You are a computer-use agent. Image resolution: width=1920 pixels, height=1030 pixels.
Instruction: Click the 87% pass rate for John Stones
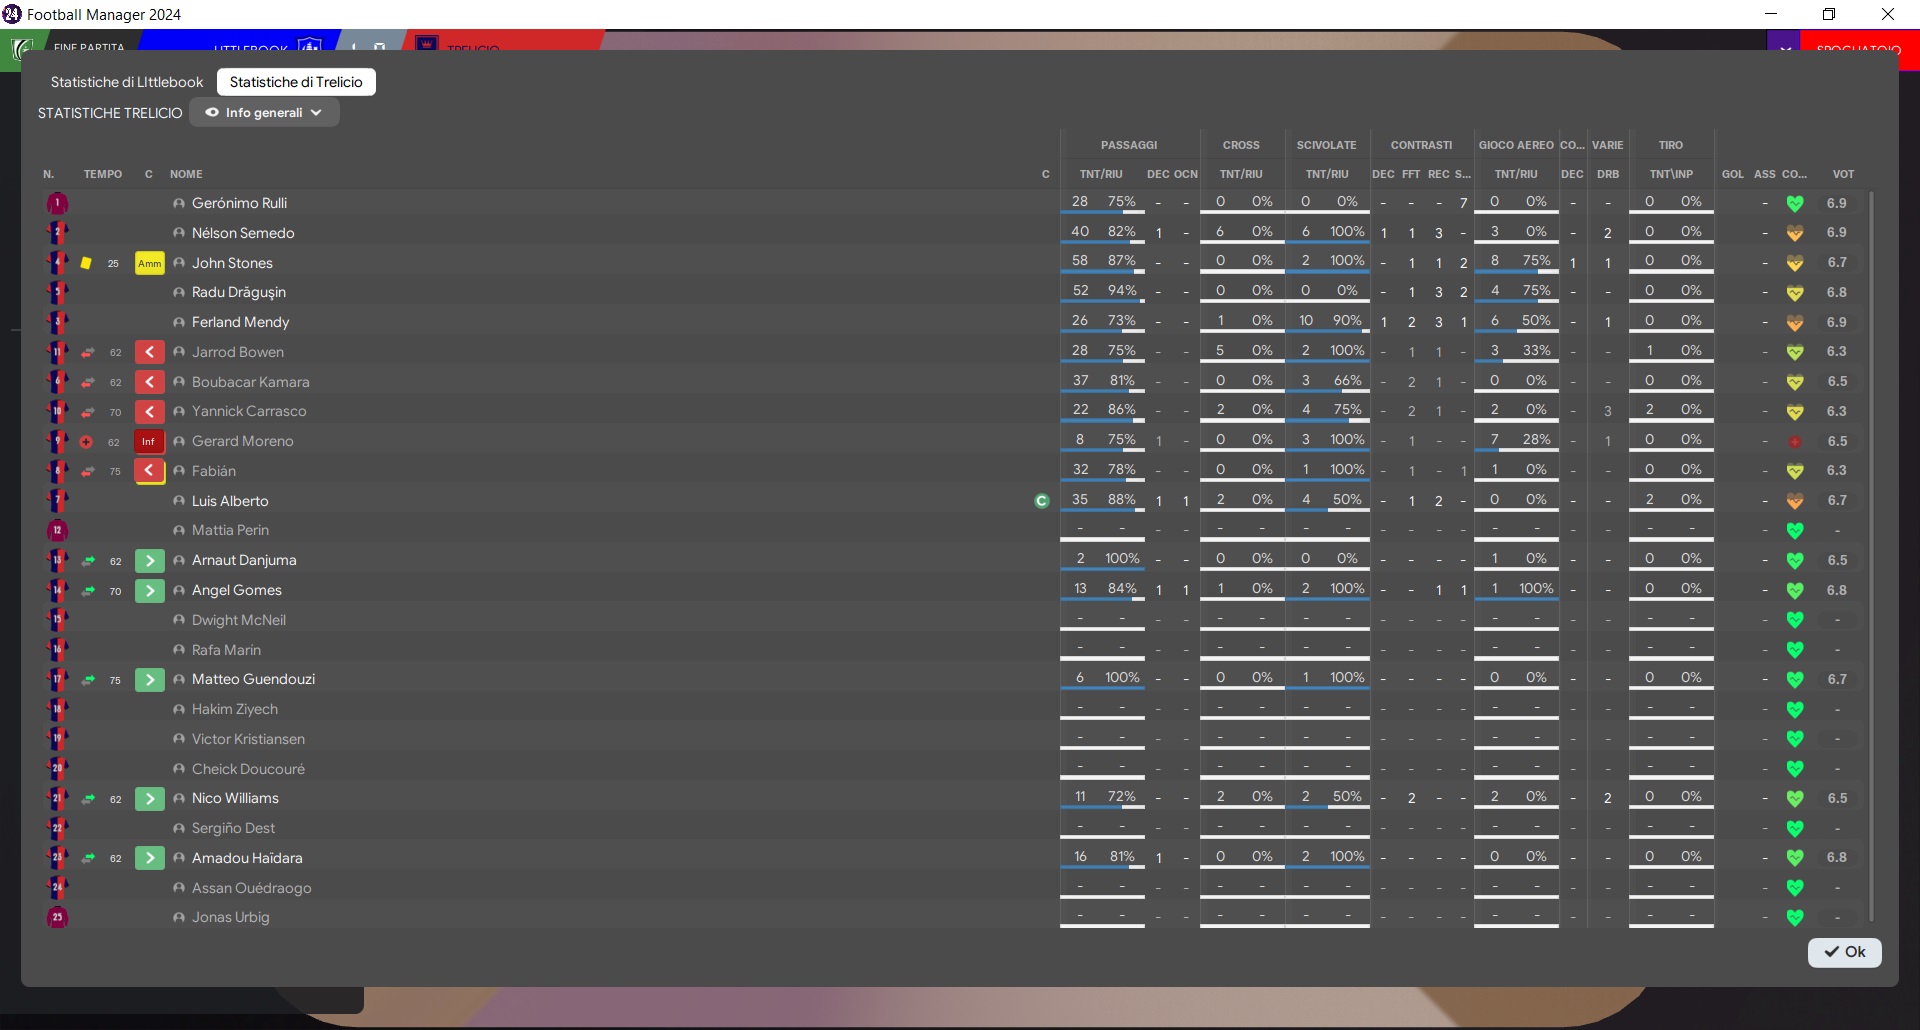[x=1122, y=261]
